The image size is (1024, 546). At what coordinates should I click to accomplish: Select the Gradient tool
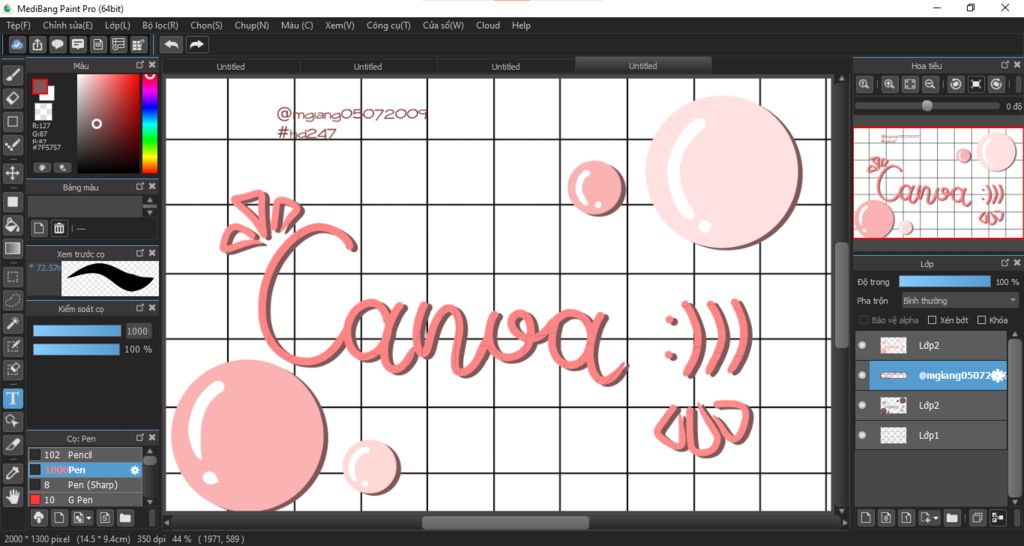coord(12,248)
